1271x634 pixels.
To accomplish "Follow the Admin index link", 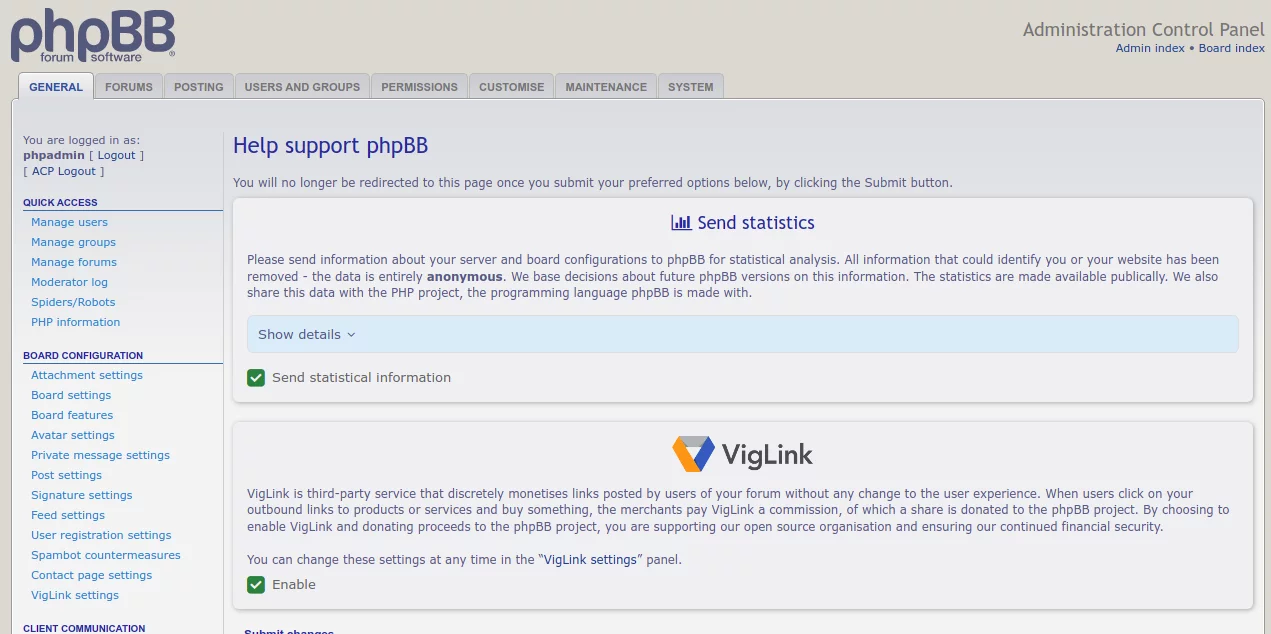I will click(1150, 48).
